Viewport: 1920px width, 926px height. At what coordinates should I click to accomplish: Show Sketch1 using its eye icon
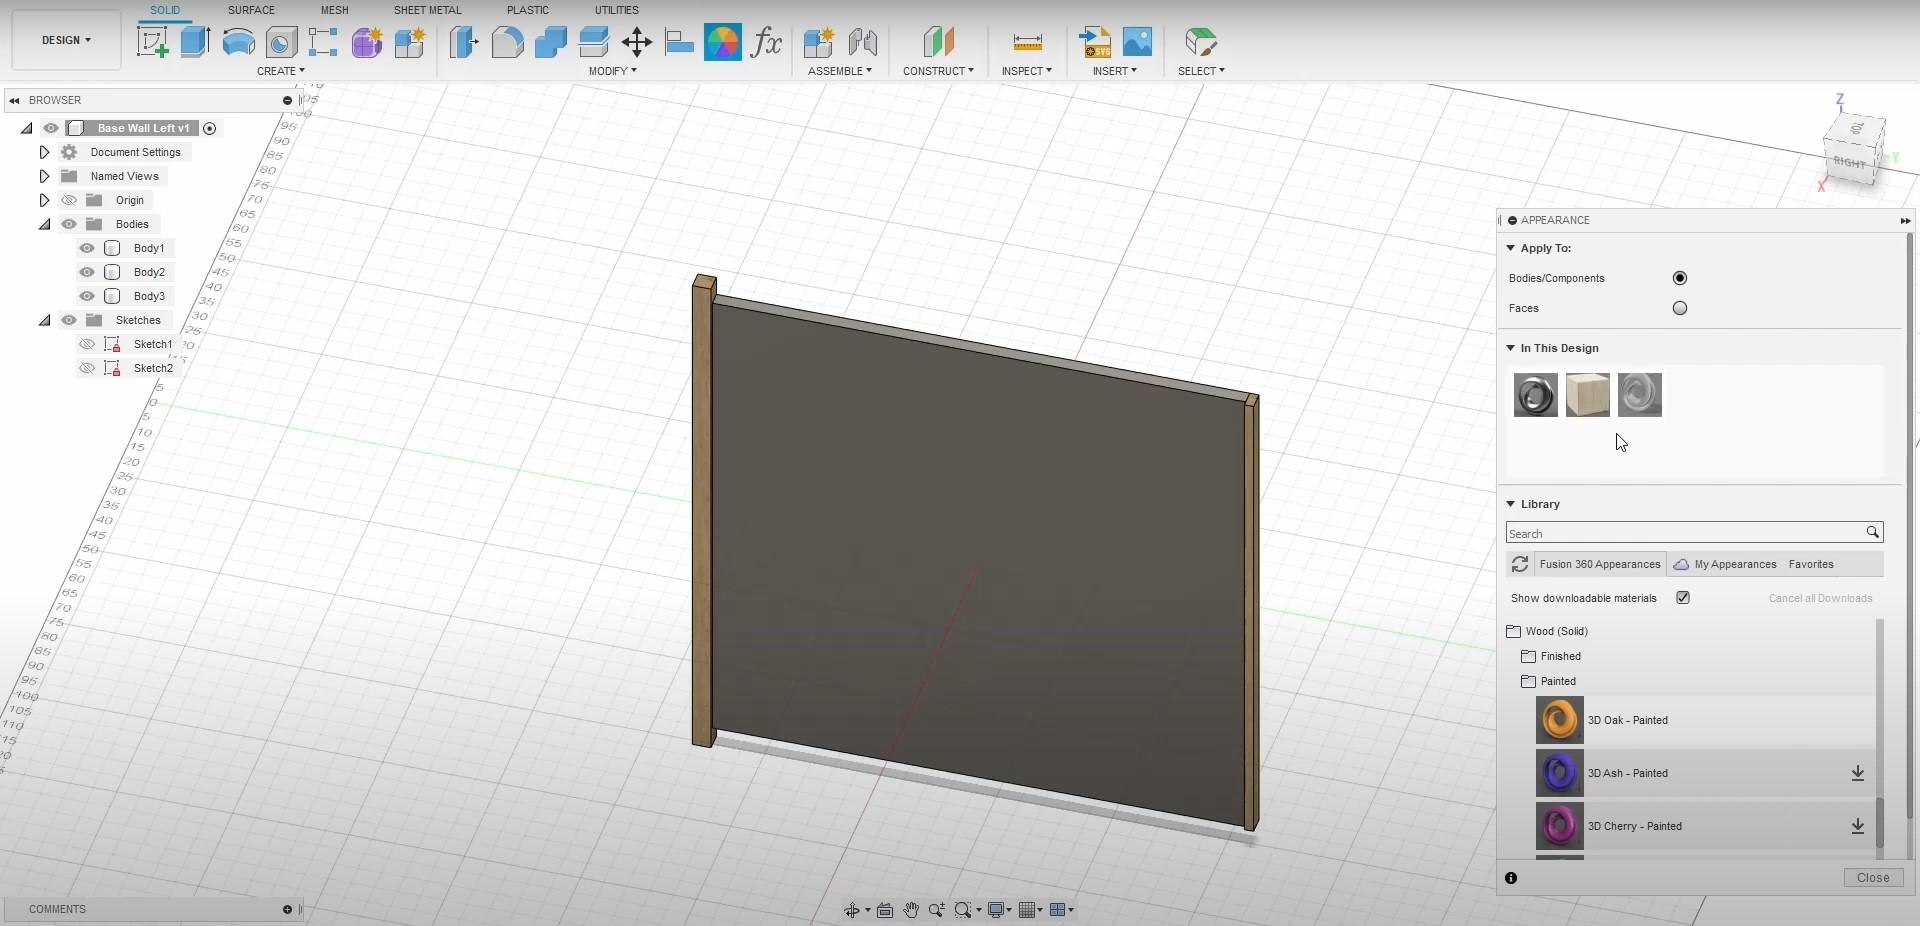click(x=87, y=344)
